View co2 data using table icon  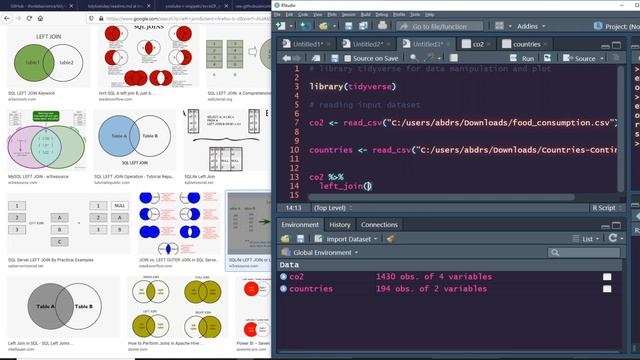point(607,277)
